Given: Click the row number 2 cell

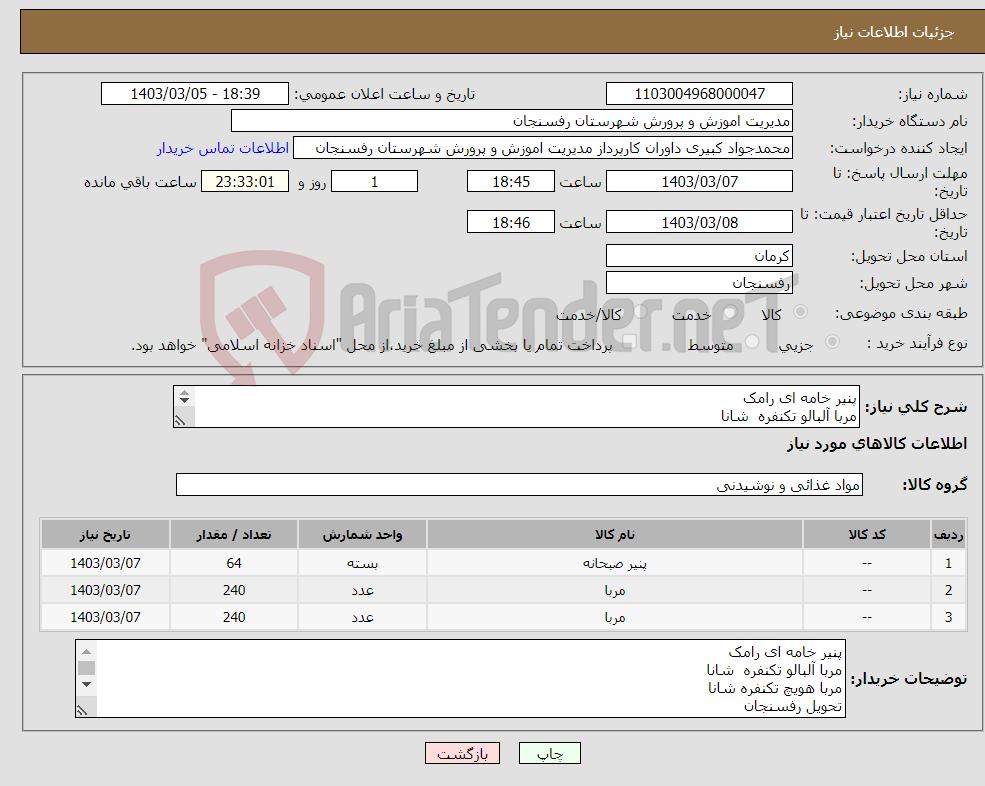Looking at the screenshot, I should pyautogui.click(x=948, y=590).
